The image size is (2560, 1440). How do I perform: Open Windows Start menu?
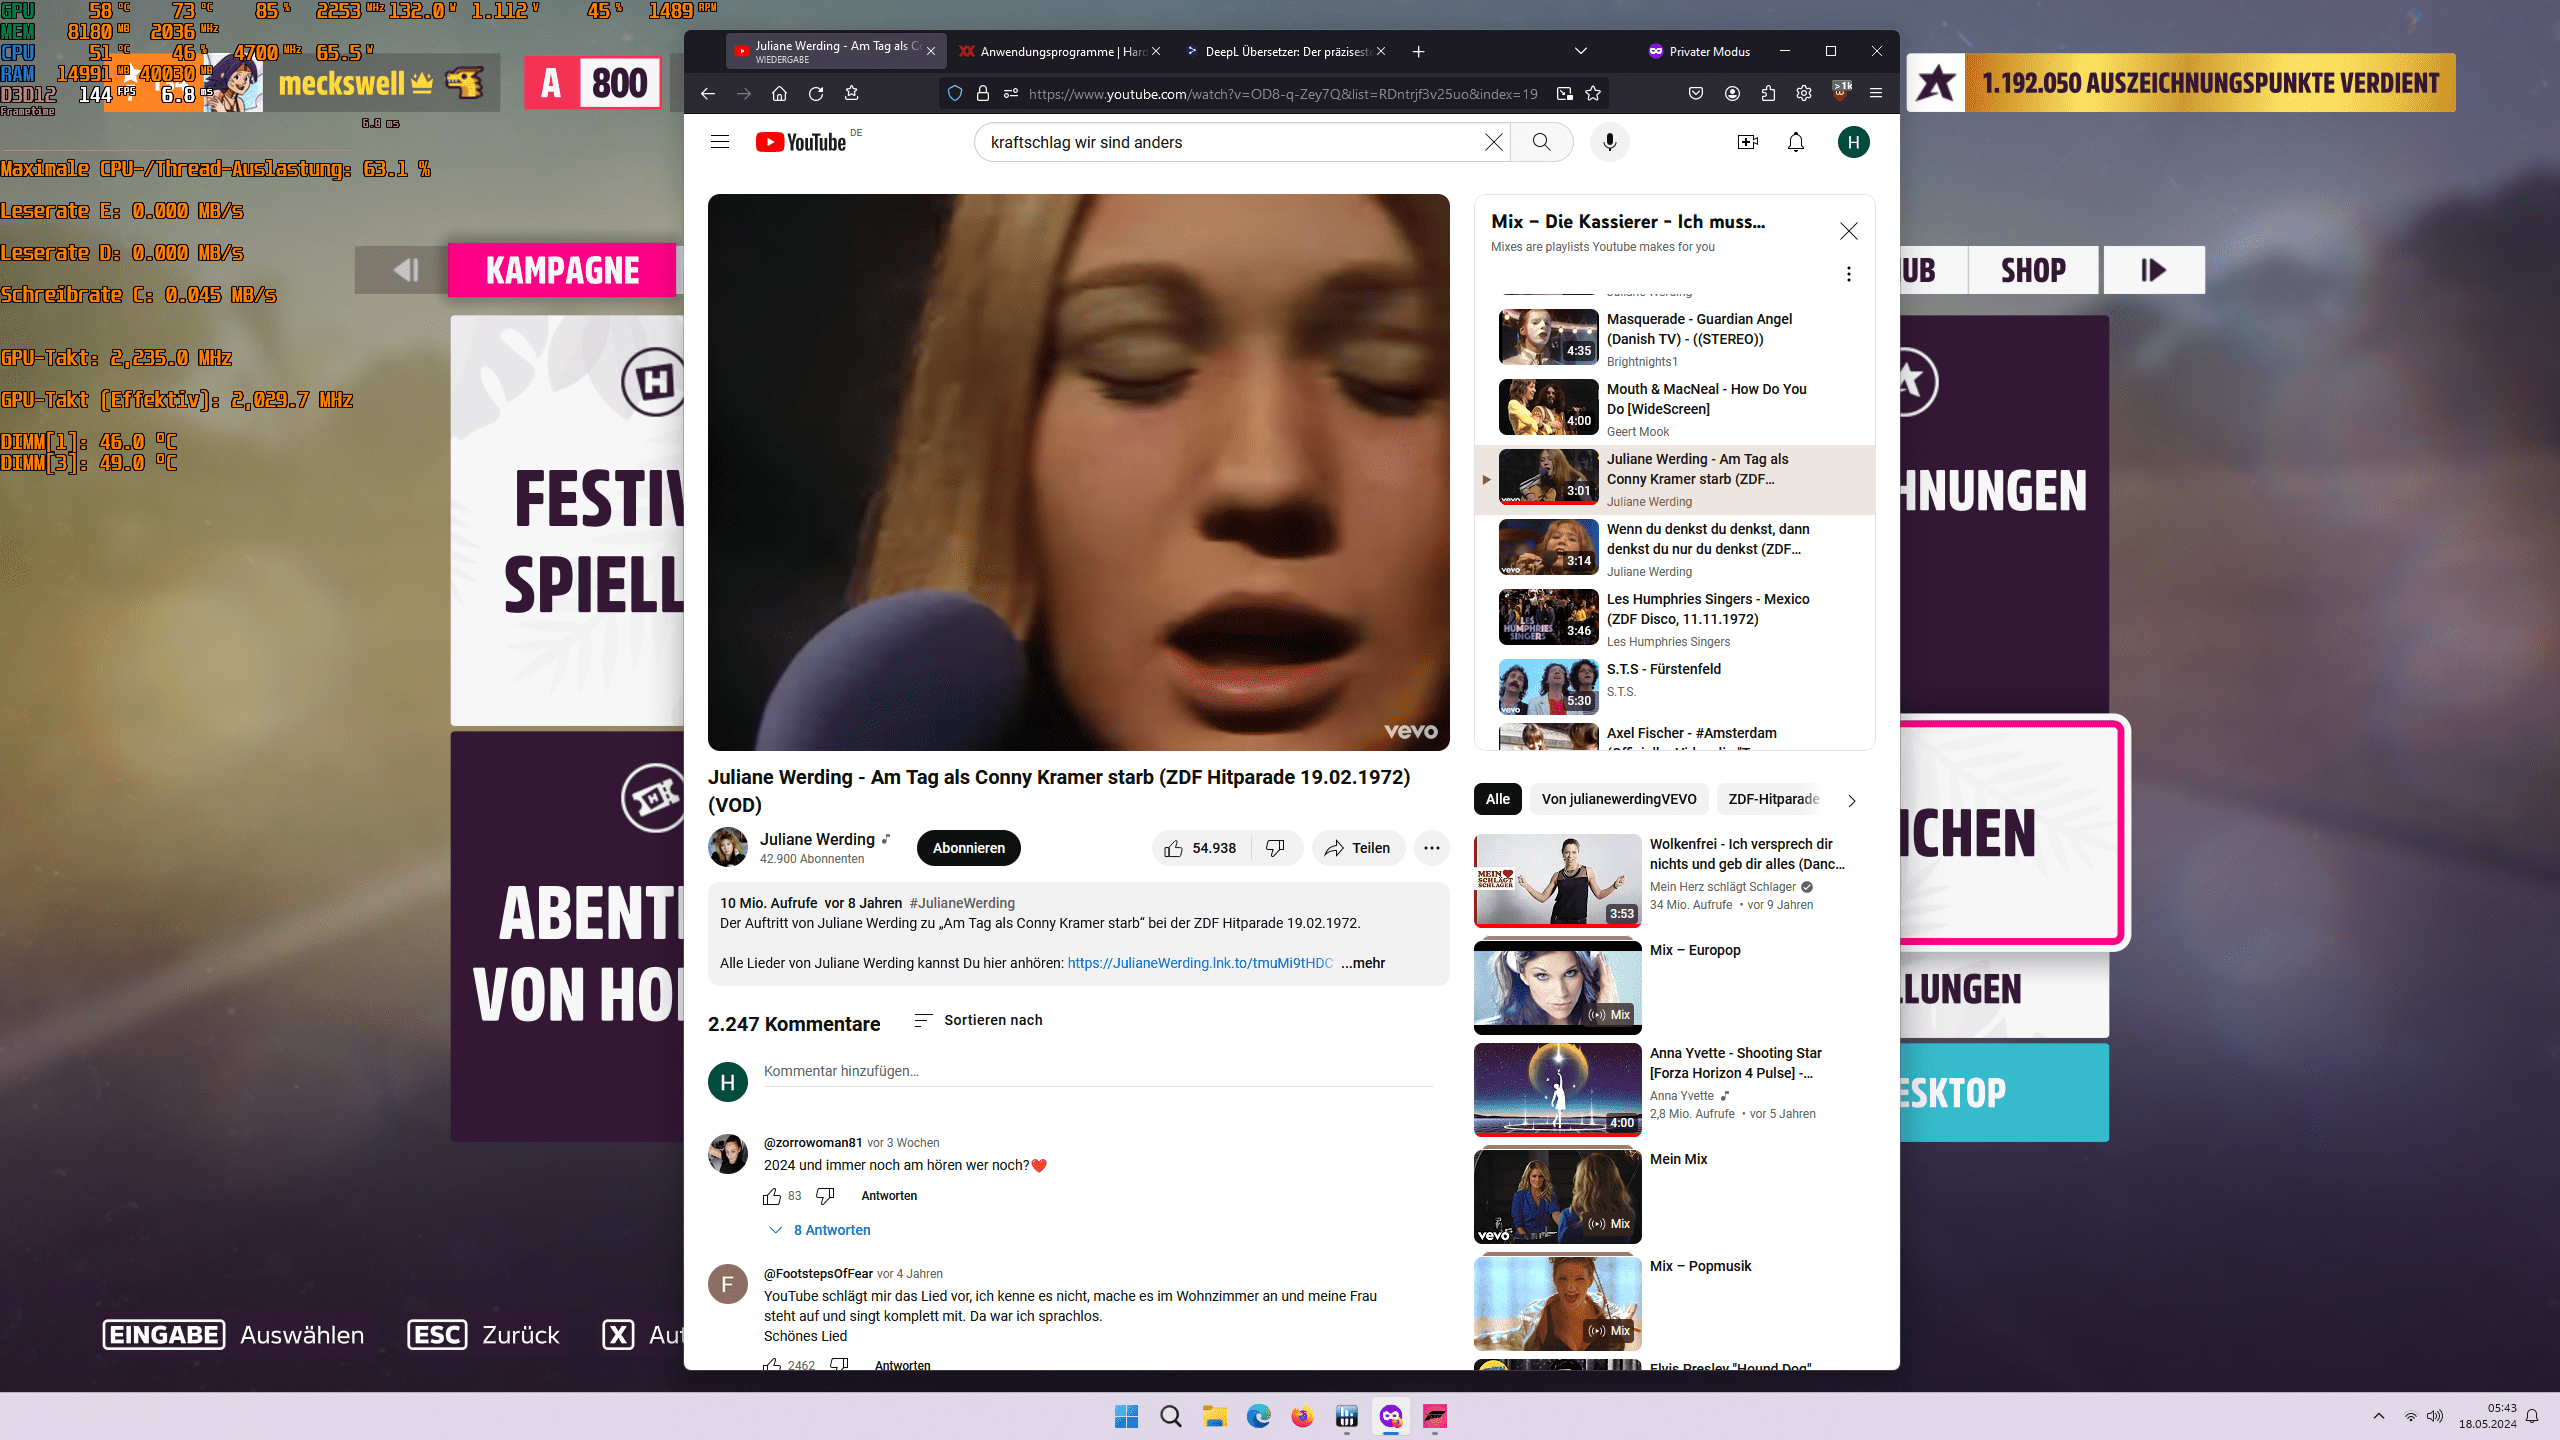(x=1126, y=1416)
